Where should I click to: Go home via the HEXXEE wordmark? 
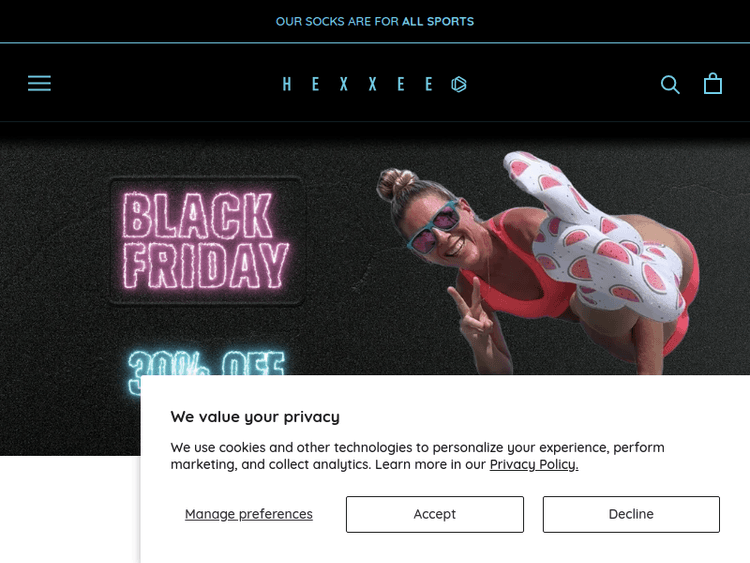358,84
